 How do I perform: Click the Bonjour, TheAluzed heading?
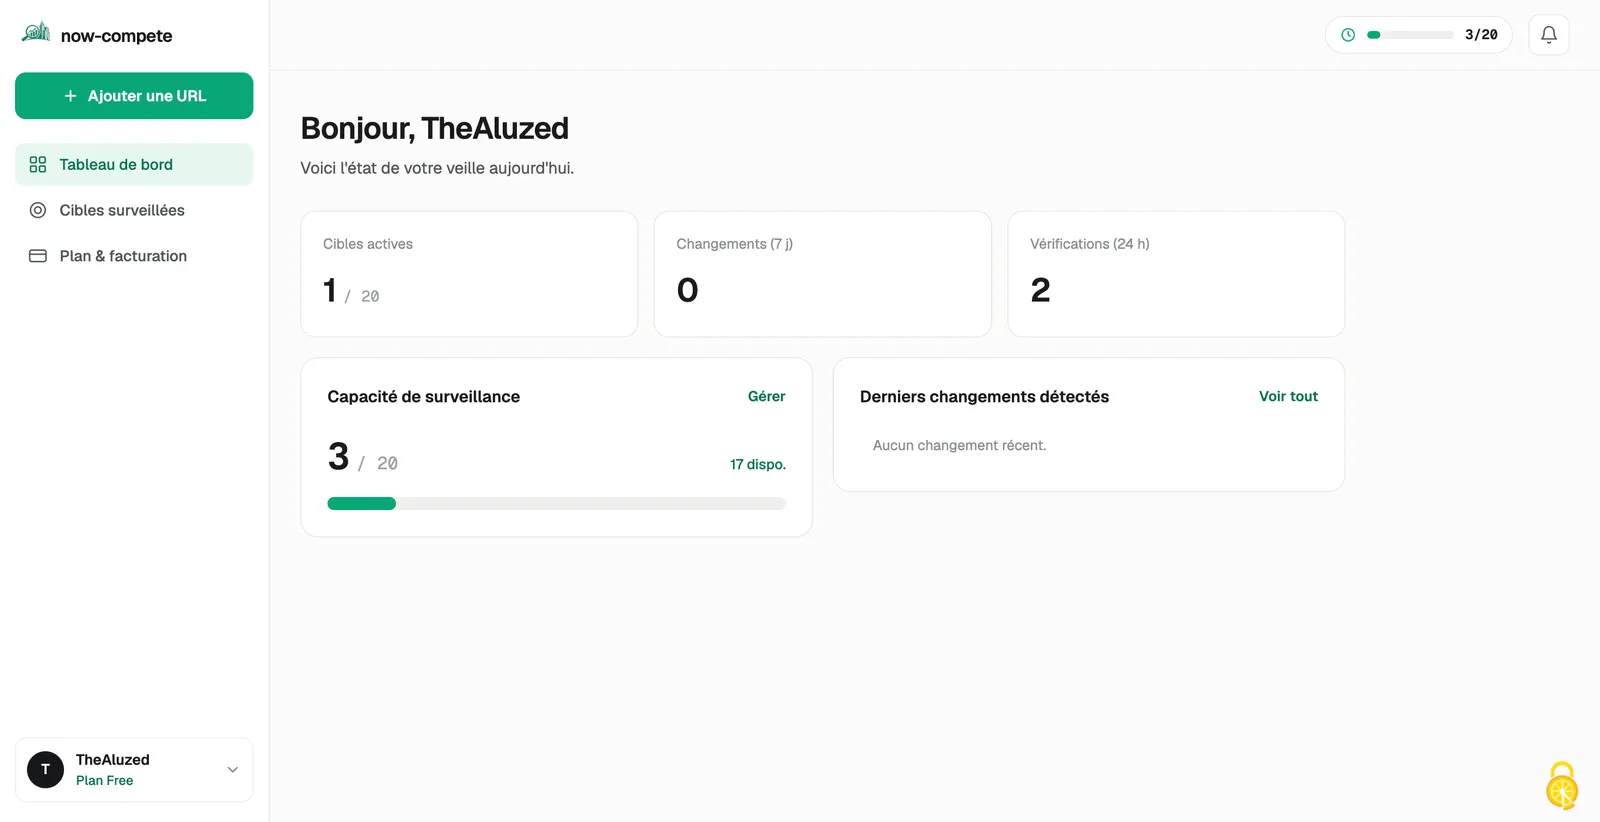coord(434,129)
